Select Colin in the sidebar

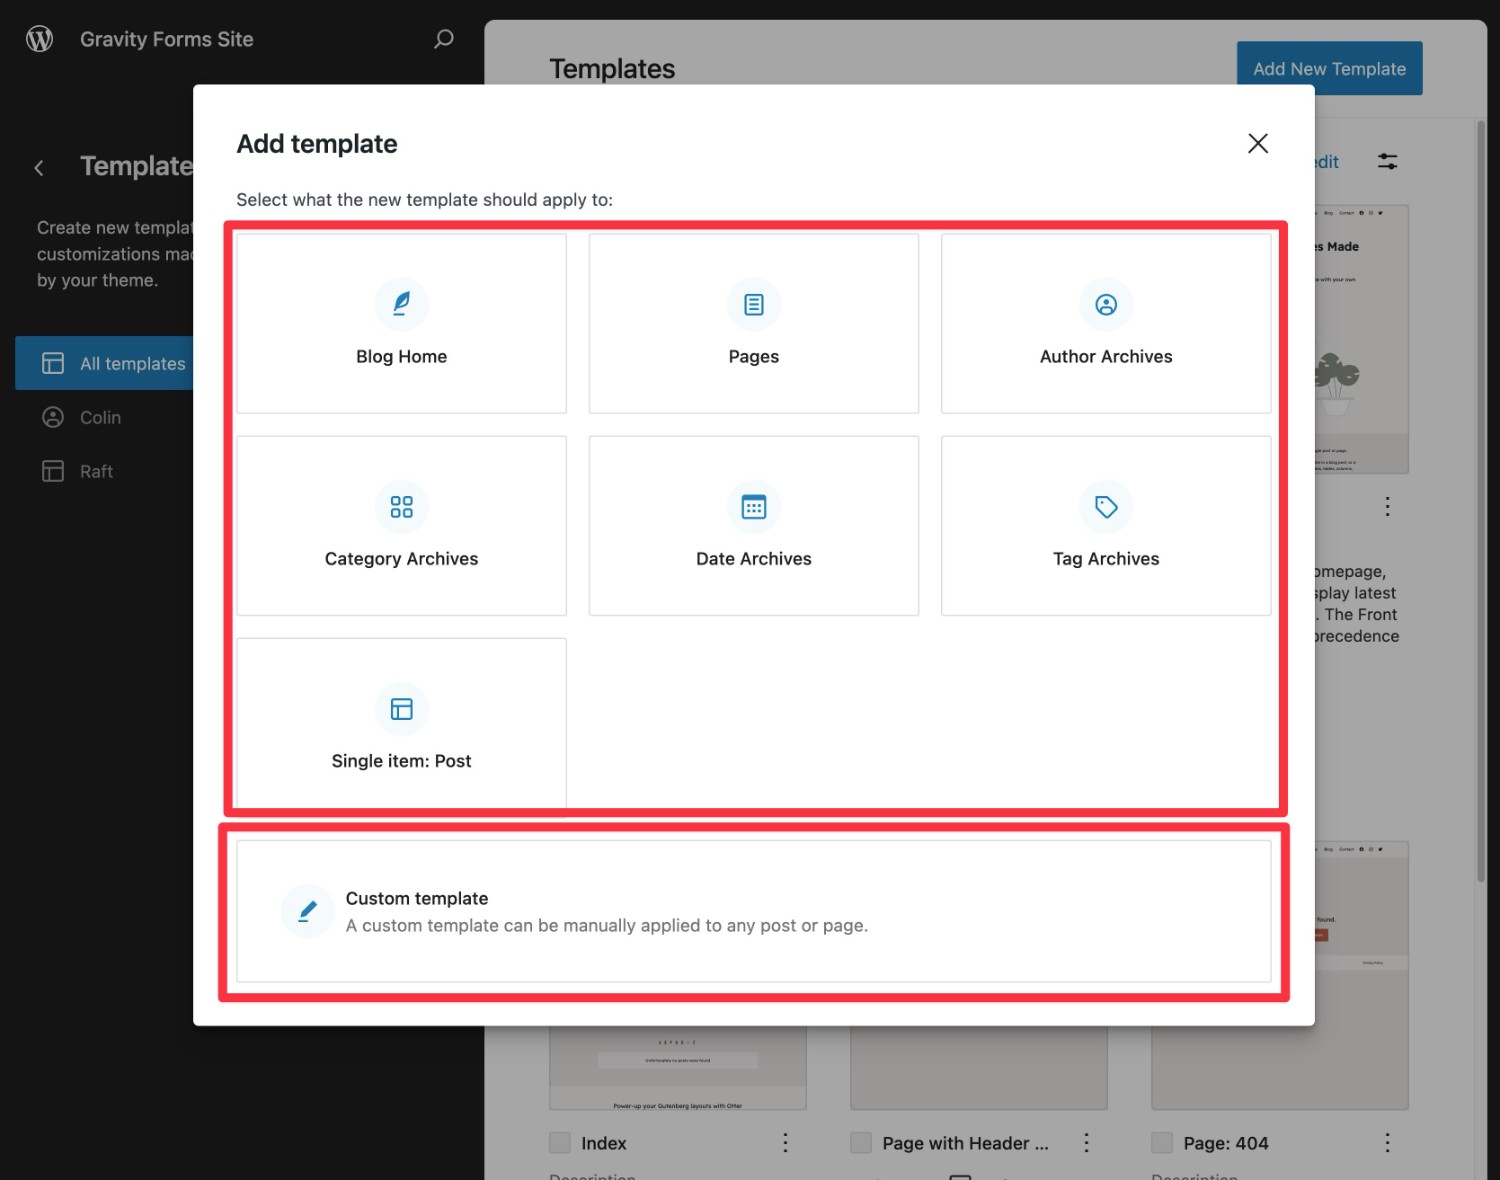click(x=100, y=417)
